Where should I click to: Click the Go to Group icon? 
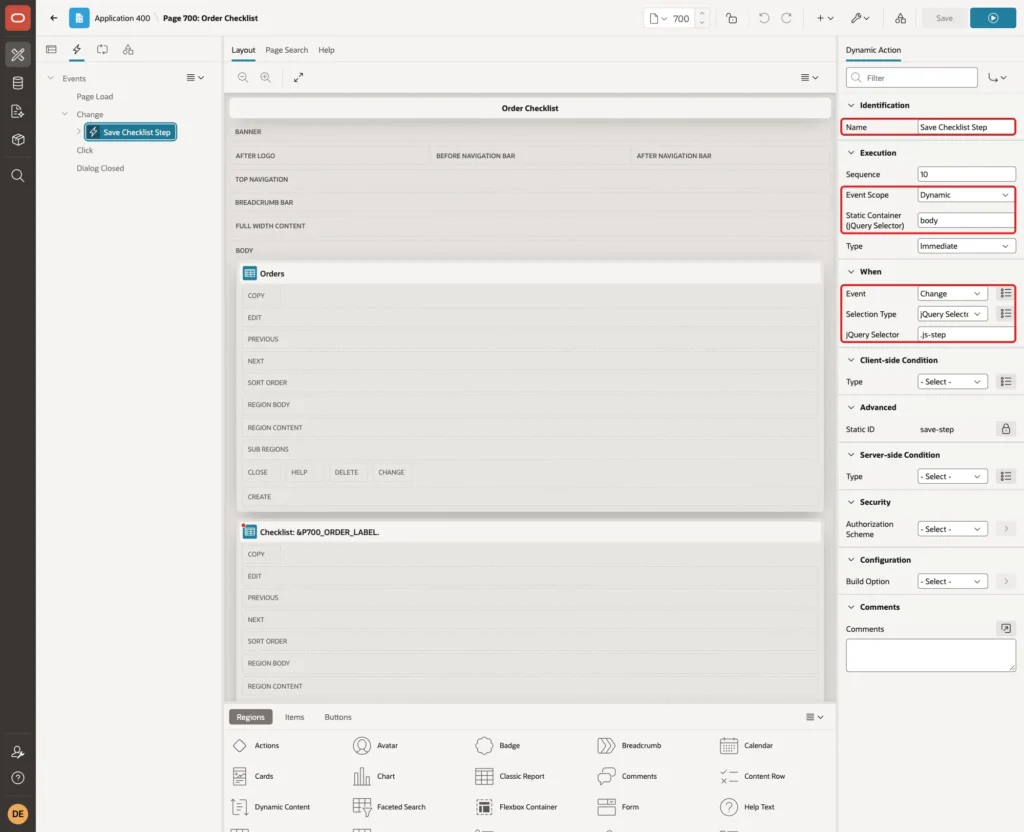point(997,78)
